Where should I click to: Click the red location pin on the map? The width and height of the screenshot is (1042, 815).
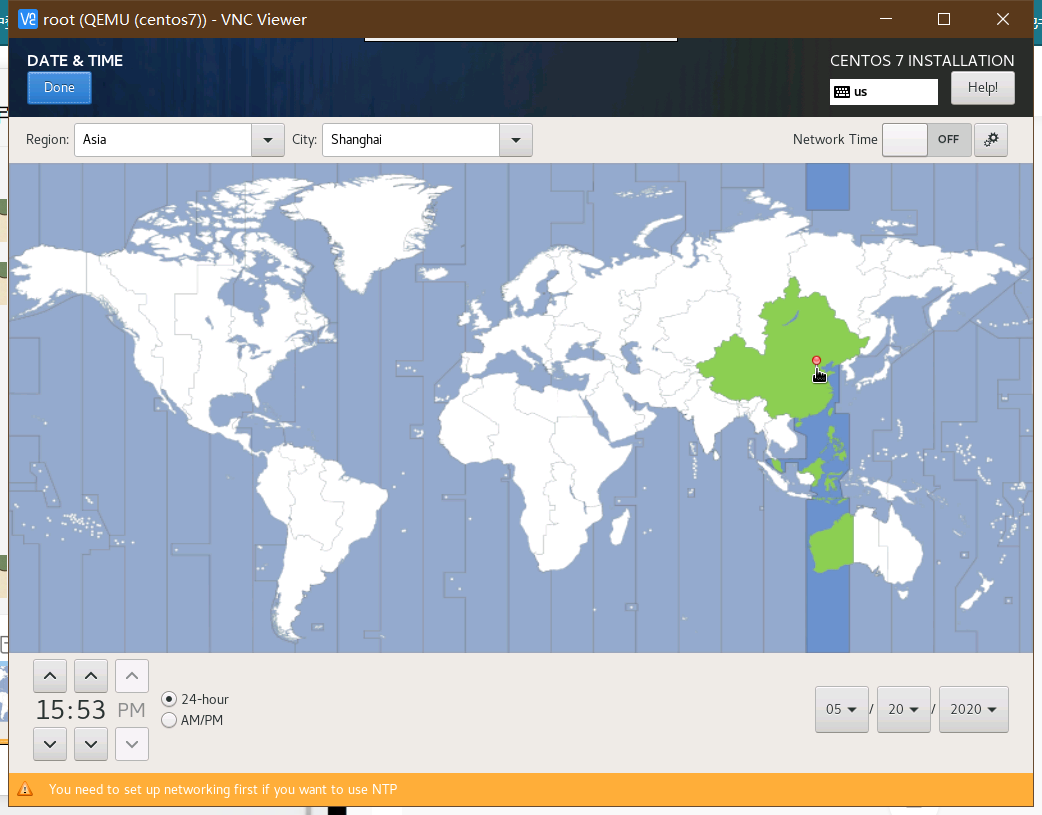pos(817,361)
